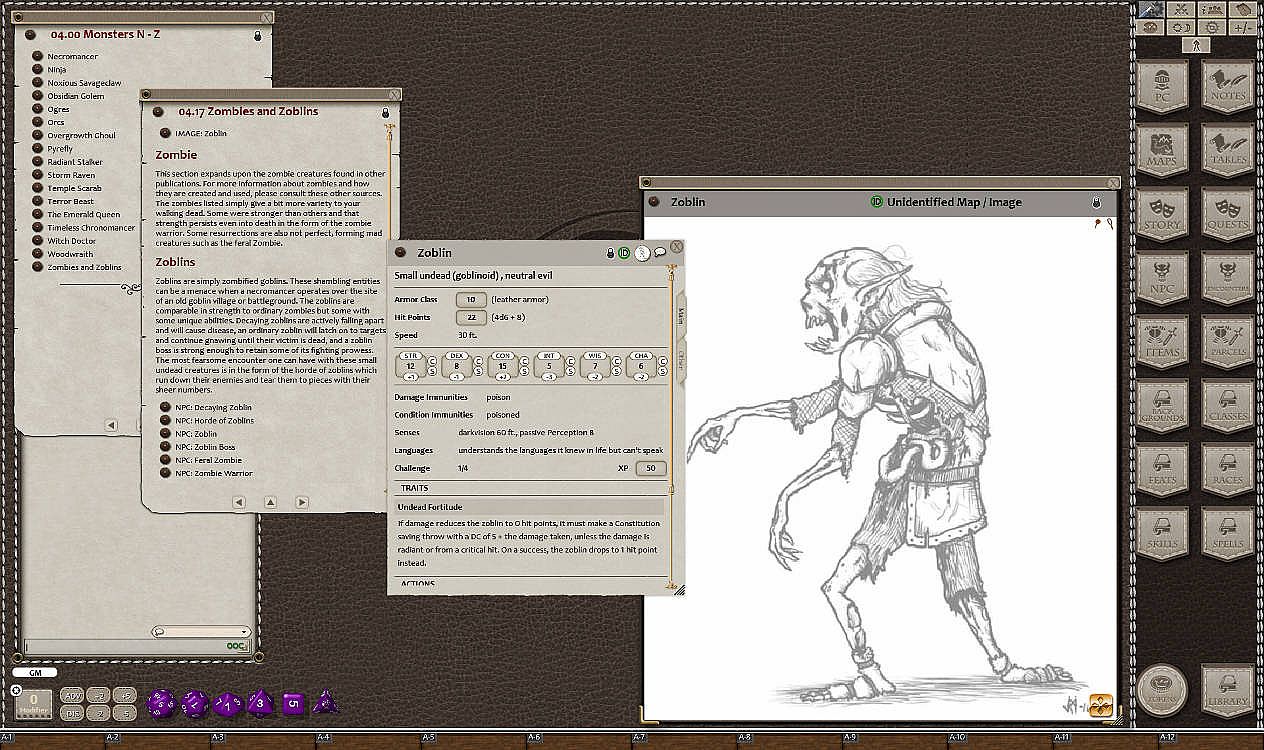1264x750 pixels.
Task: Switch to the Other tab on Zoblin
Action: (x=682, y=361)
